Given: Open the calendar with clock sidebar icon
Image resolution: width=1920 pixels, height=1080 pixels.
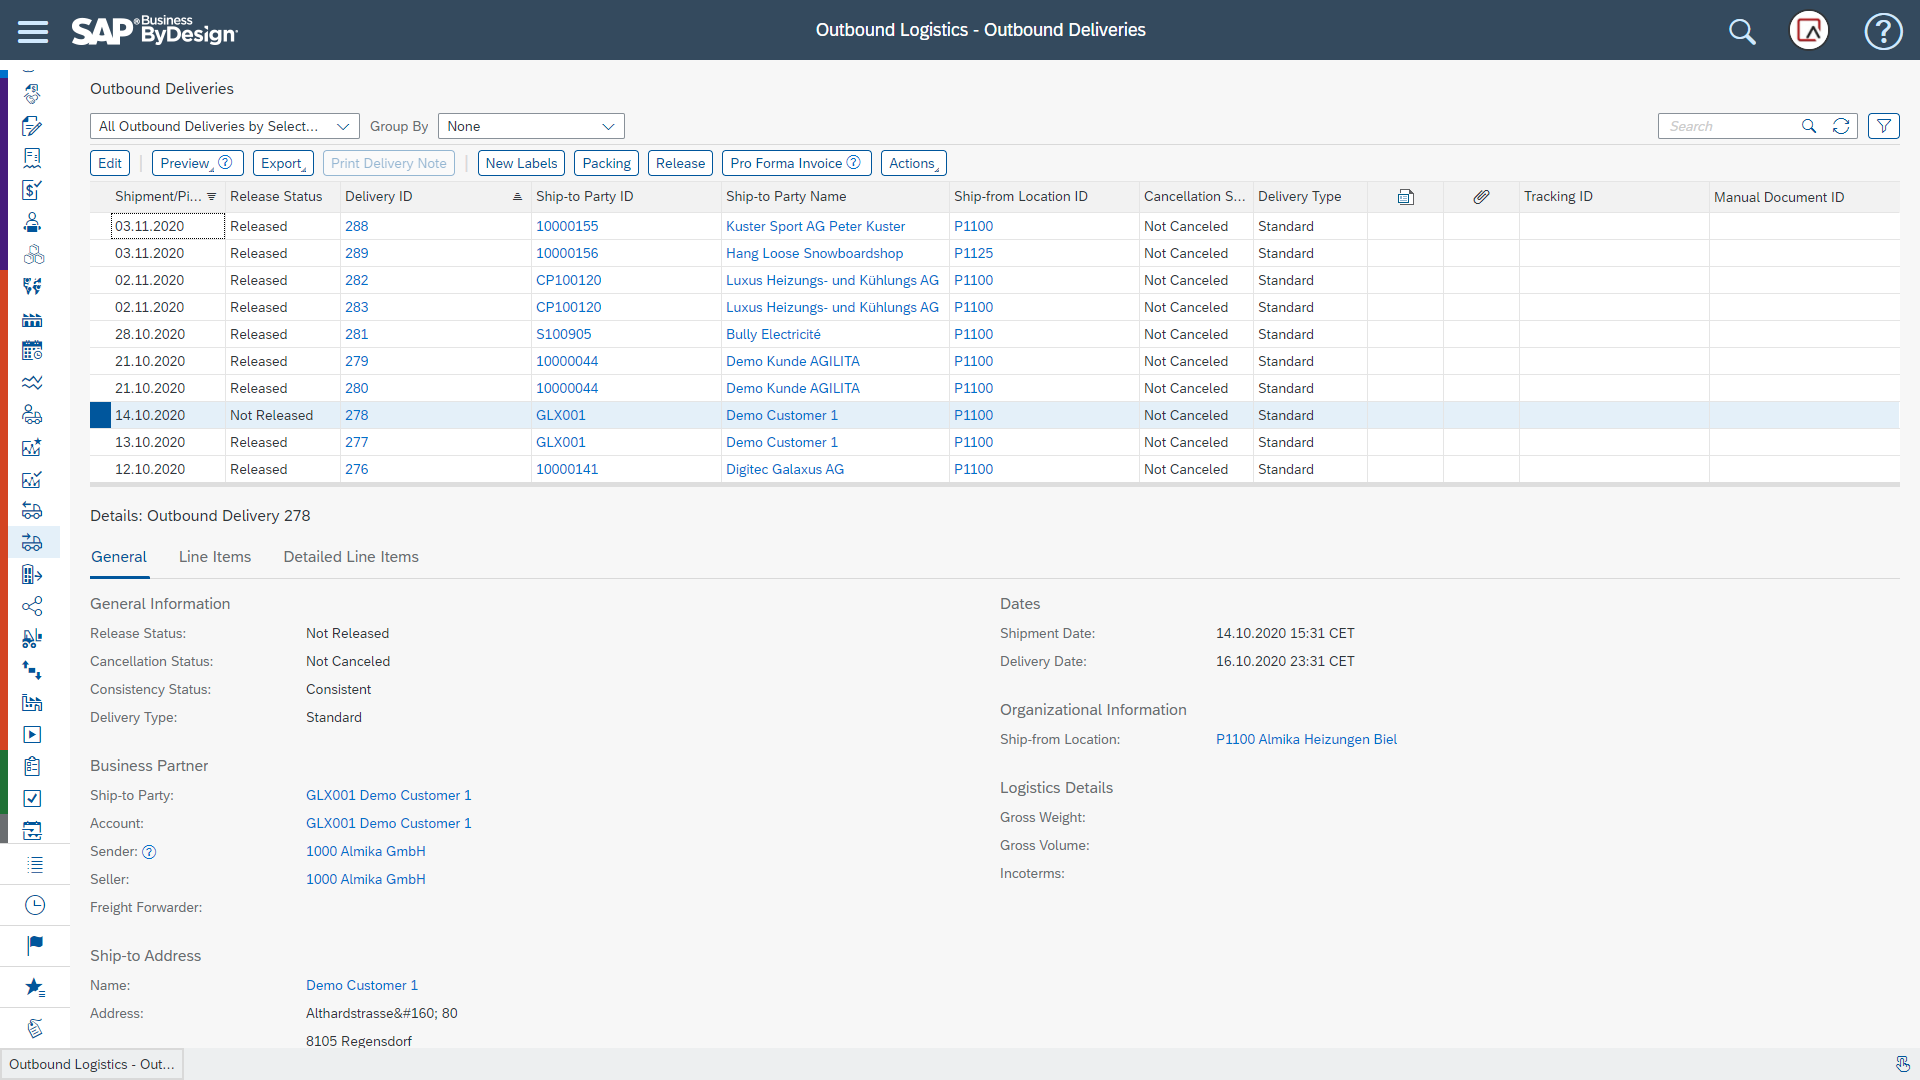Looking at the screenshot, I should pos(32,350).
